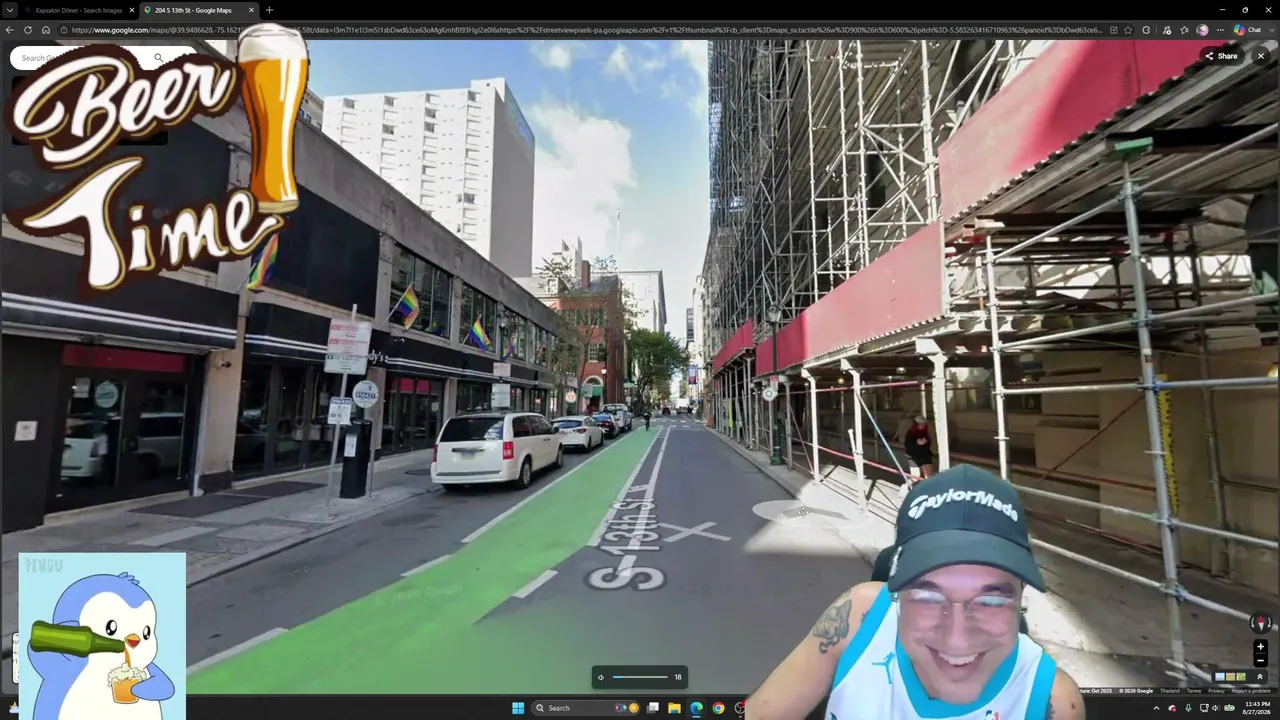Screen dimensions: 1280x720
Task: Open the browser profile avatar
Action: [x=1202, y=30]
